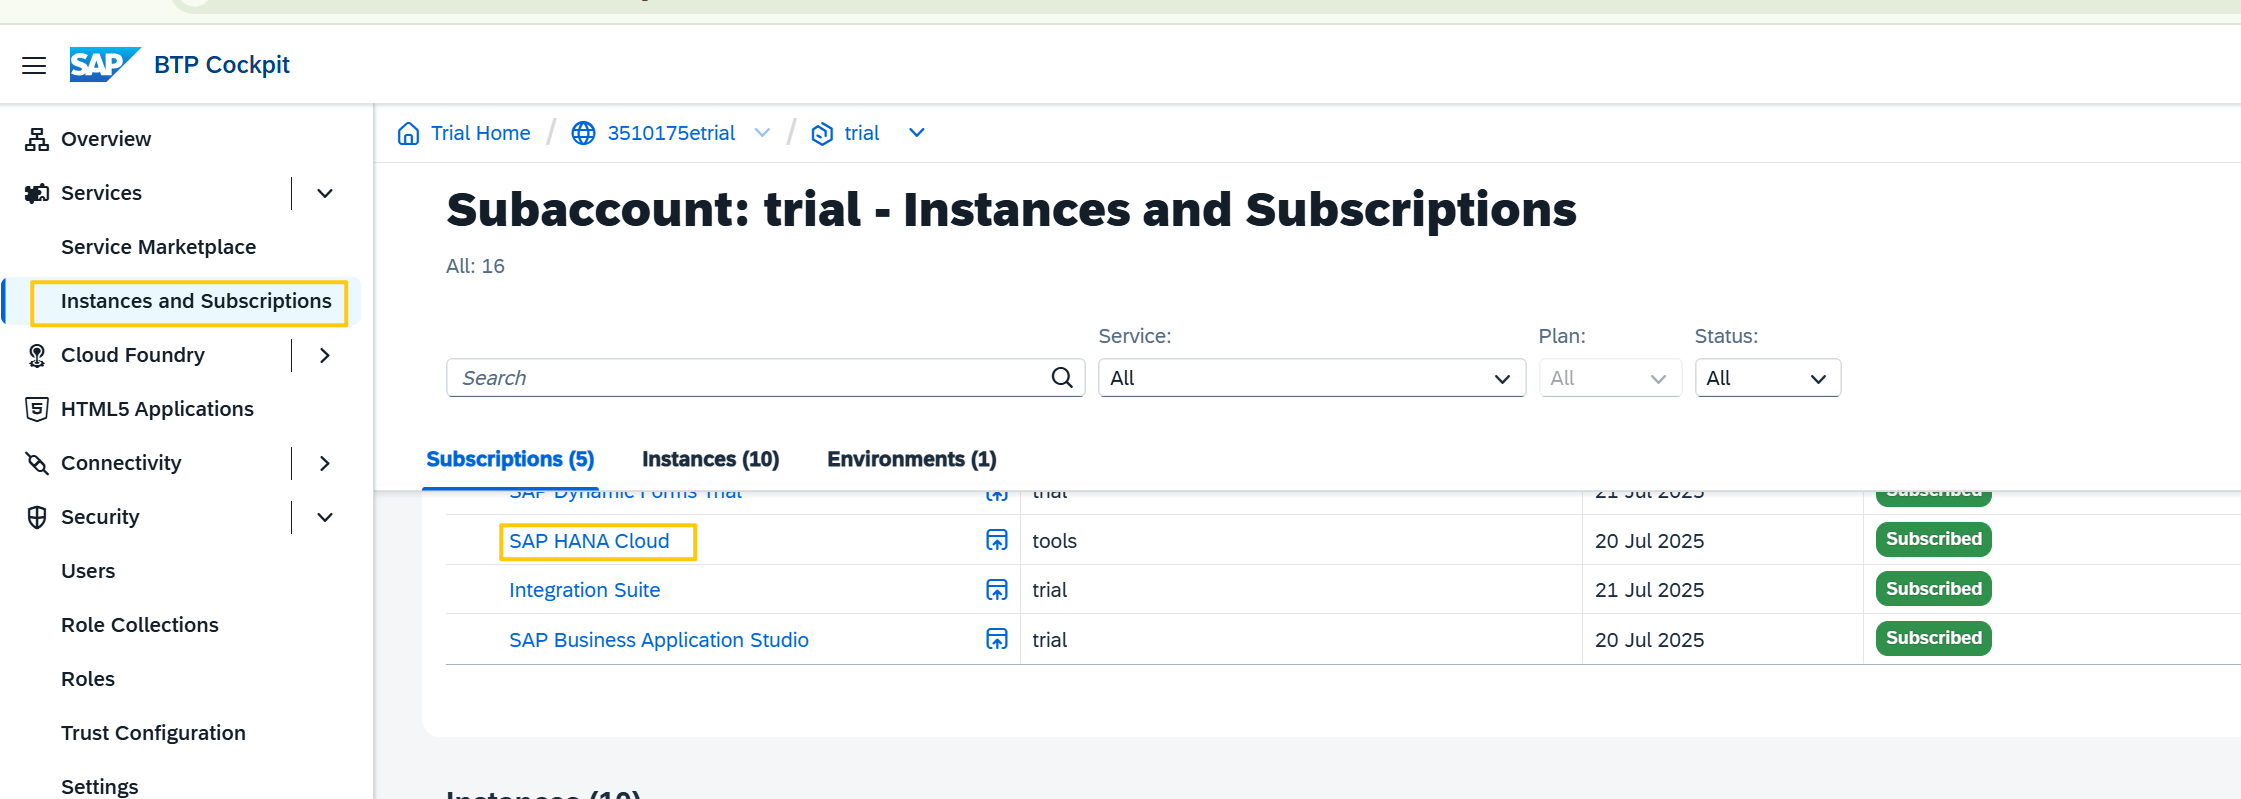Viewport: 2241px width, 799px height.
Task: Open Integration Suite application launch icon
Action: [997, 590]
